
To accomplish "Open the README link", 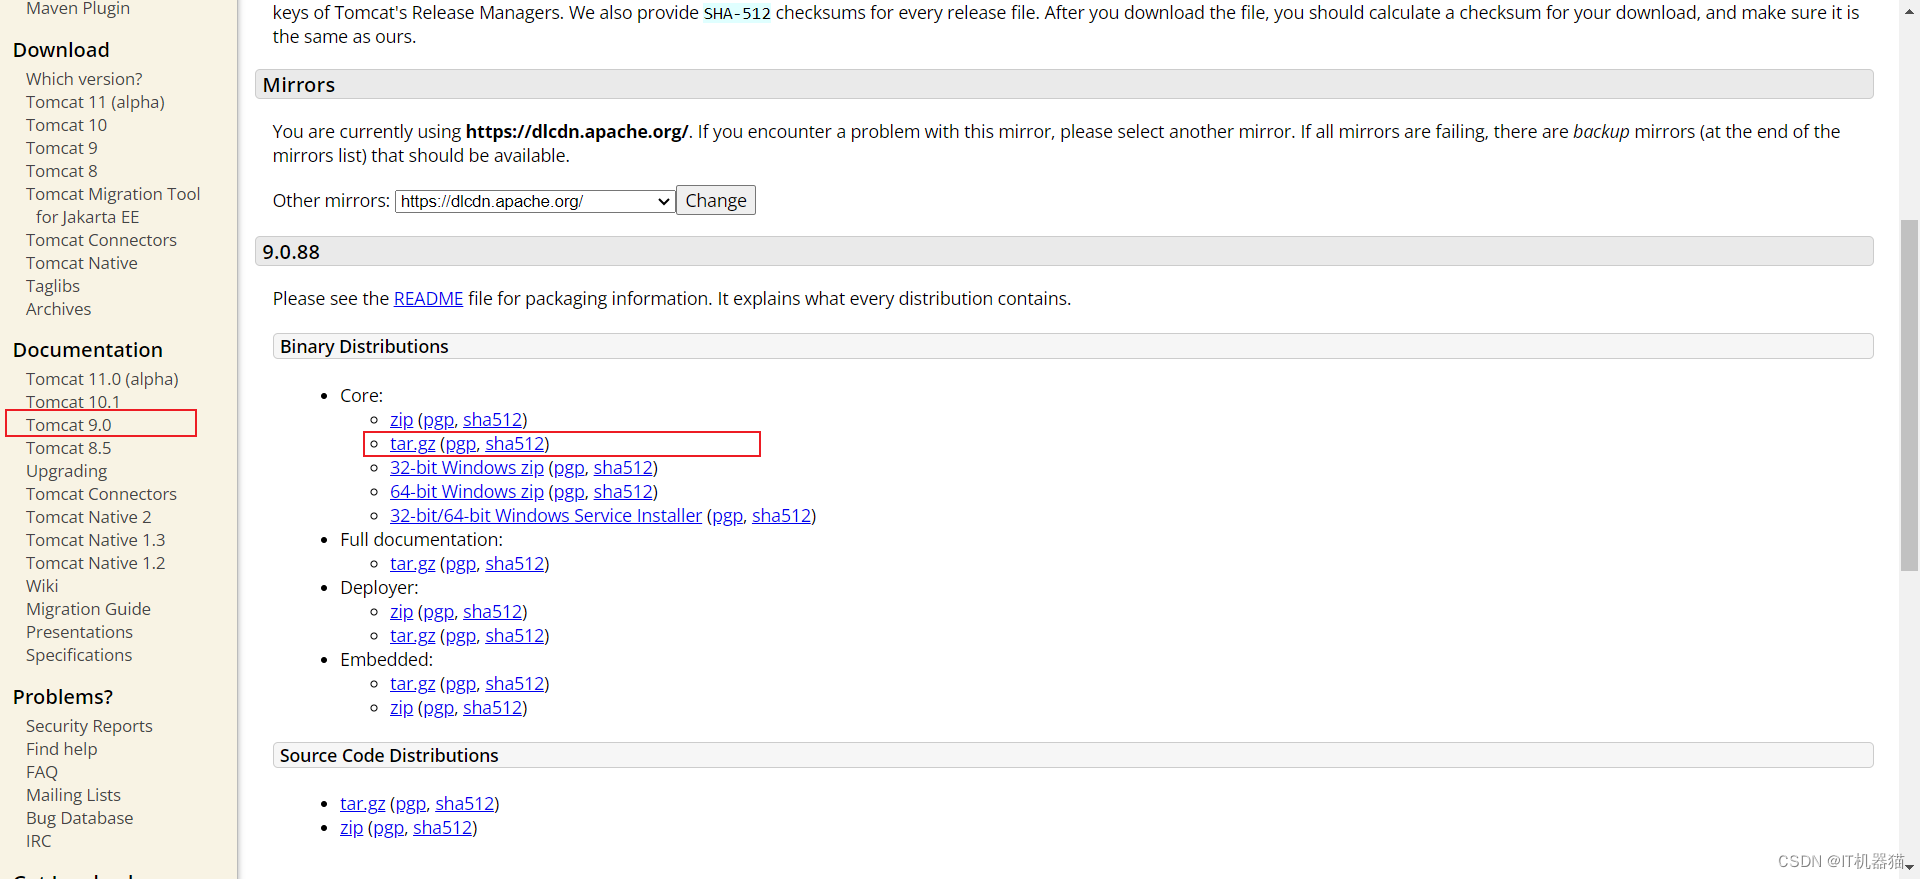I will (428, 298).
